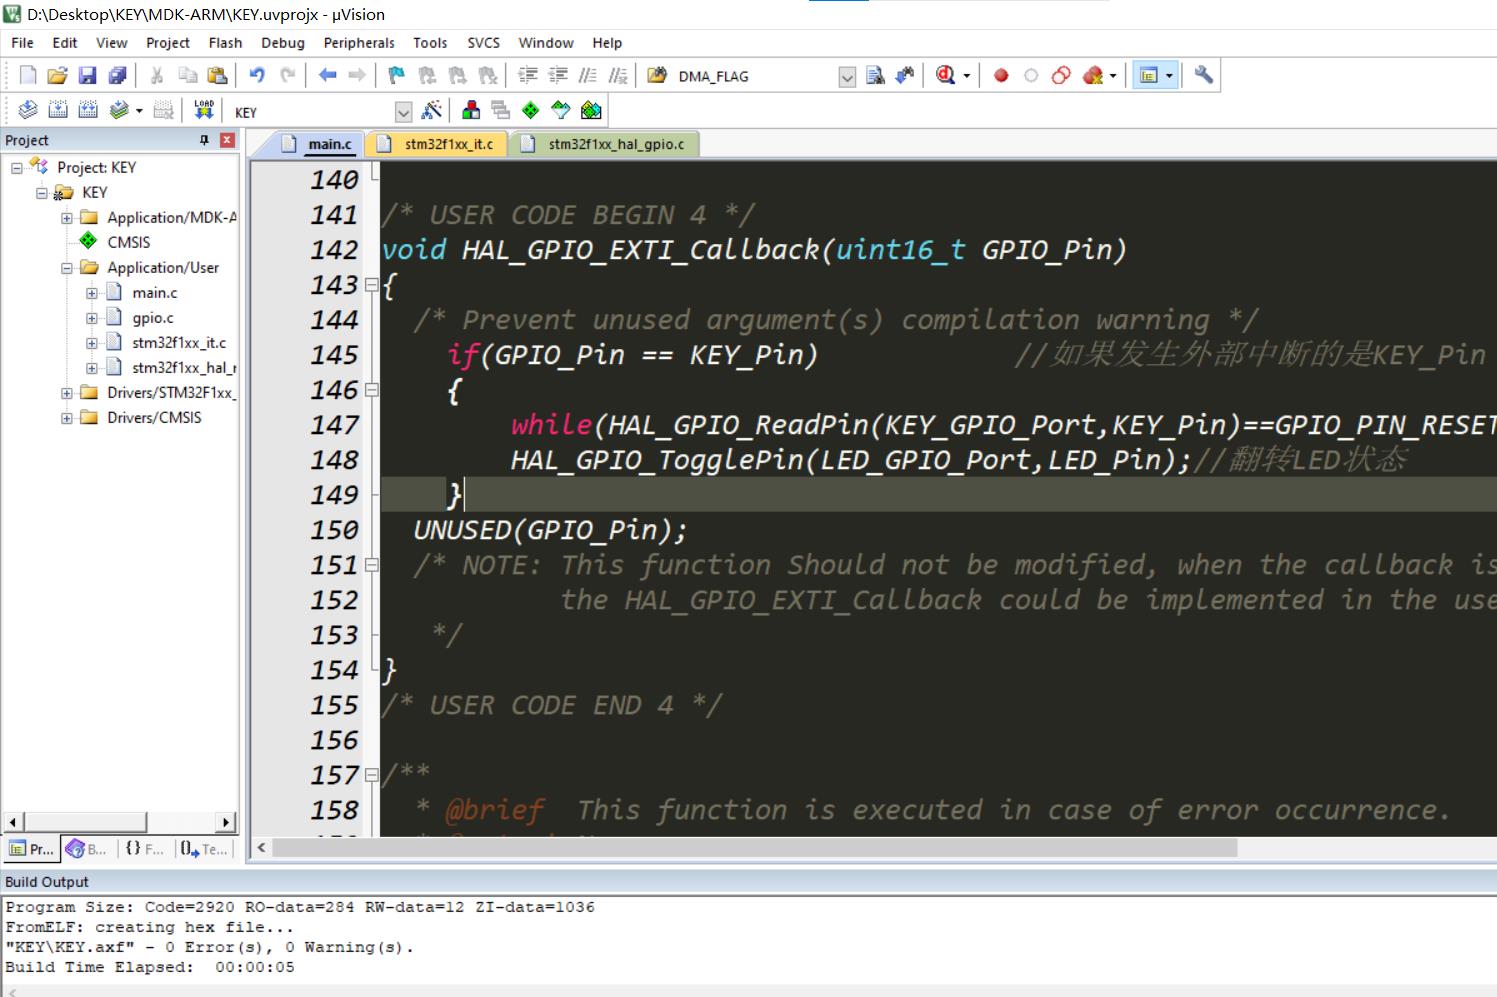This screenshot has width=1497, height=997.
Task: Switch to the Books panel tab
Action: (x=87, y=849)
